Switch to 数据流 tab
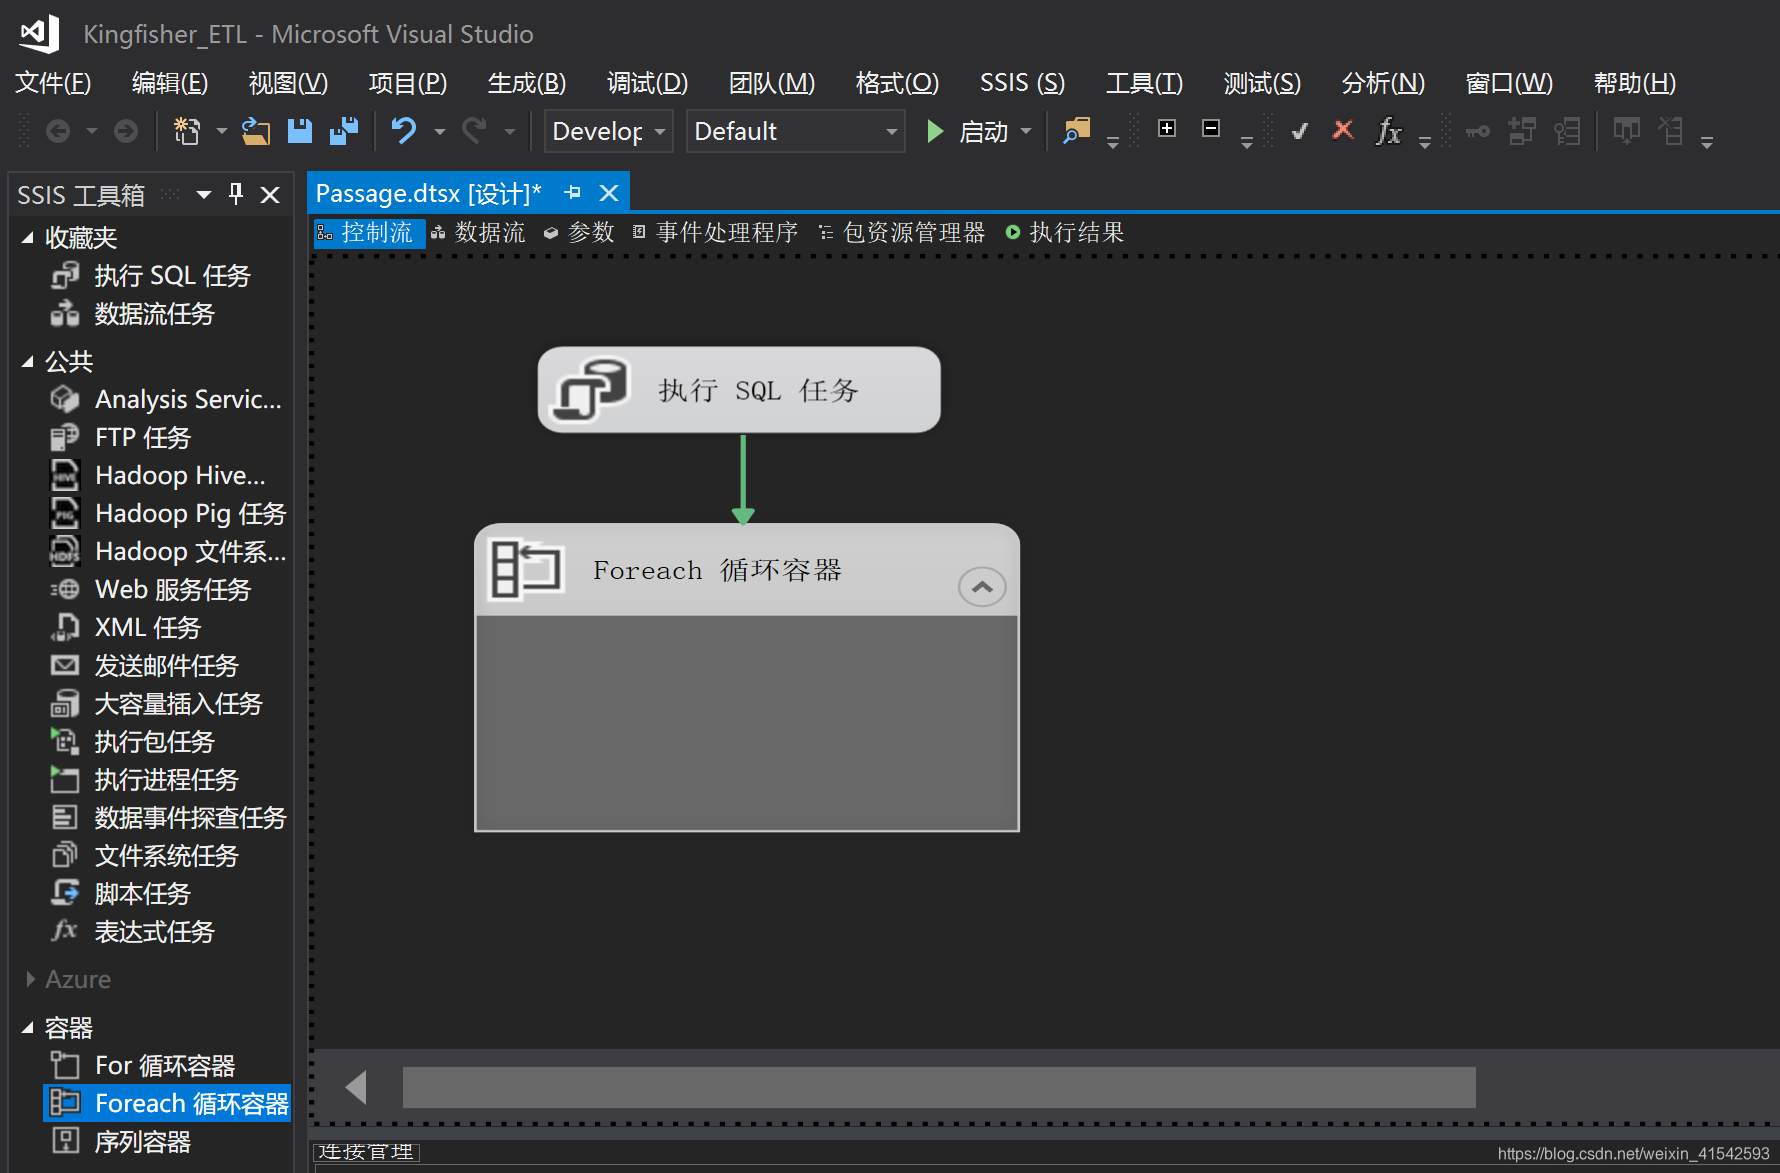The width and height of the screenshot is (1780, 1173). point(478,233)
